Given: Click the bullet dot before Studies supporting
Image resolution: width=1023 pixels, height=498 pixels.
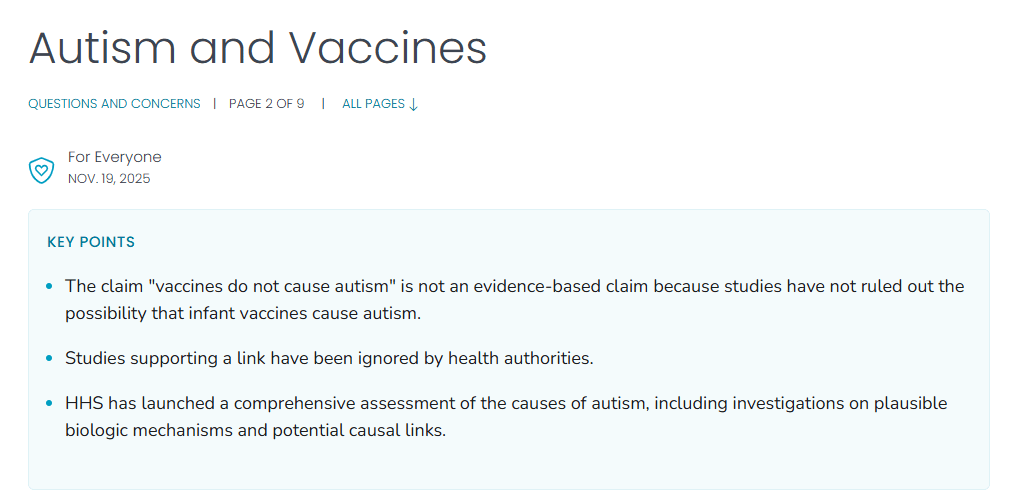Looking at the screenshot, I should click(x=50, y=358).
